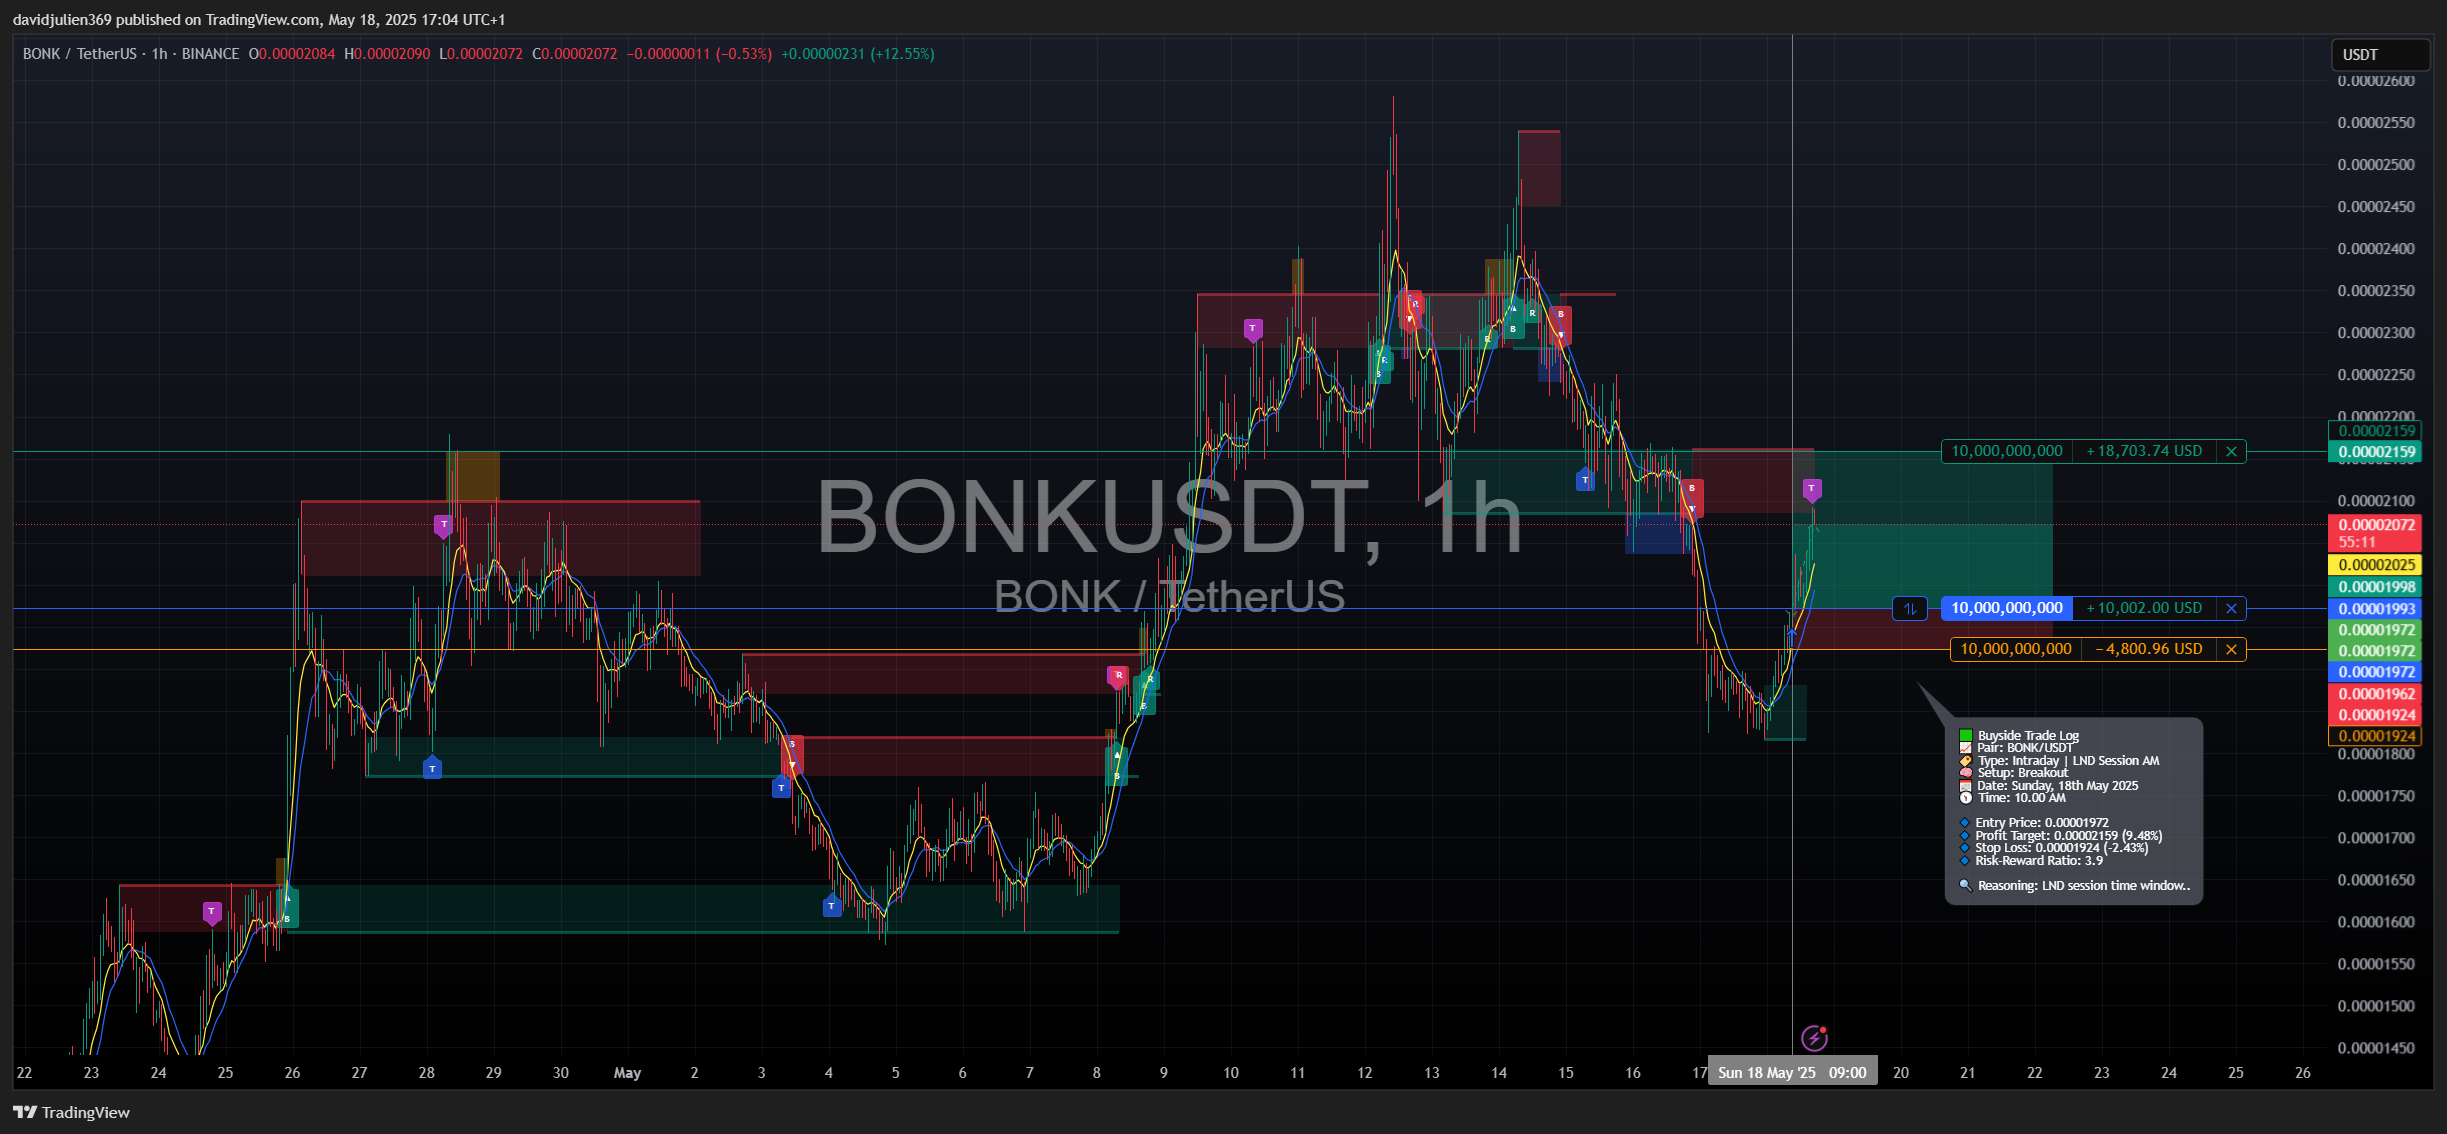Screen dimensions: 2447x1134
Task: Close the -4,800.96 USD stop-loss order
Action: (2231, 650)
